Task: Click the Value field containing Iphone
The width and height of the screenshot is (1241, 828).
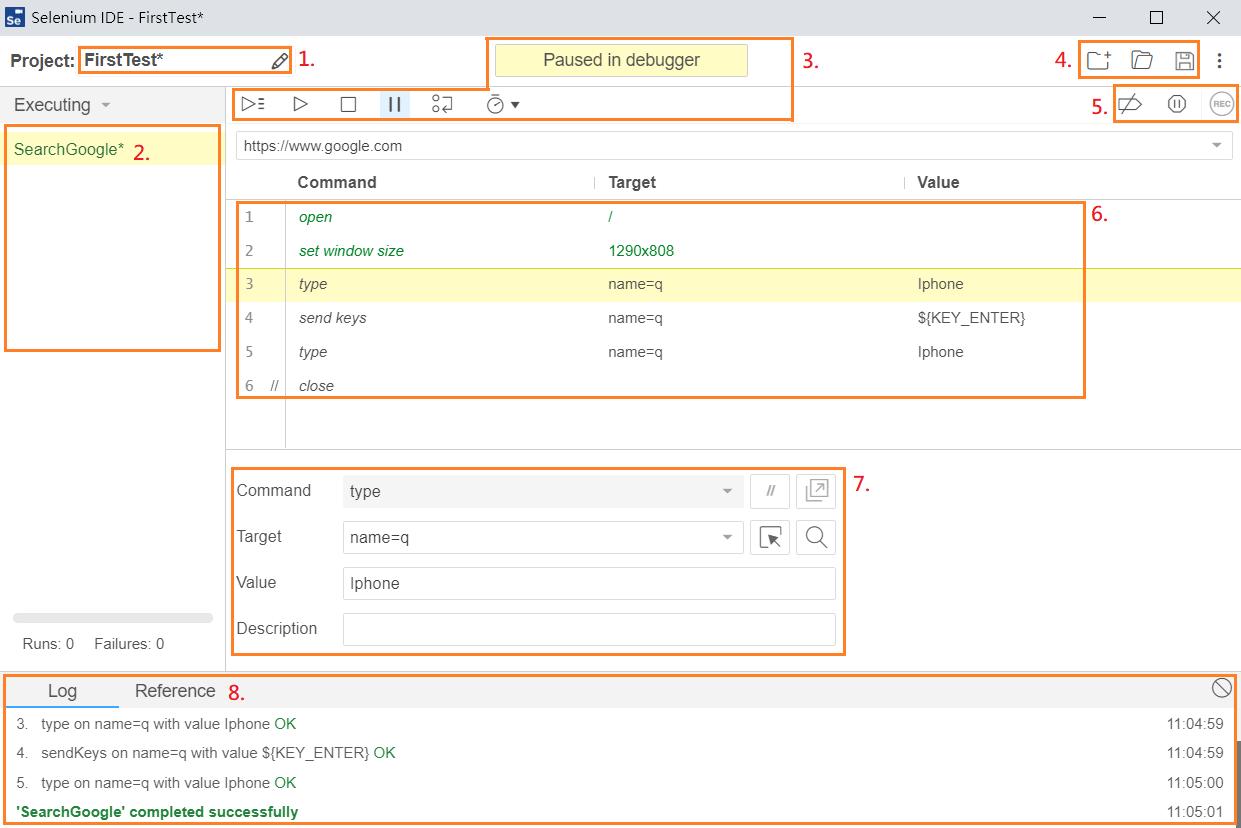Action: click(589, 583)
